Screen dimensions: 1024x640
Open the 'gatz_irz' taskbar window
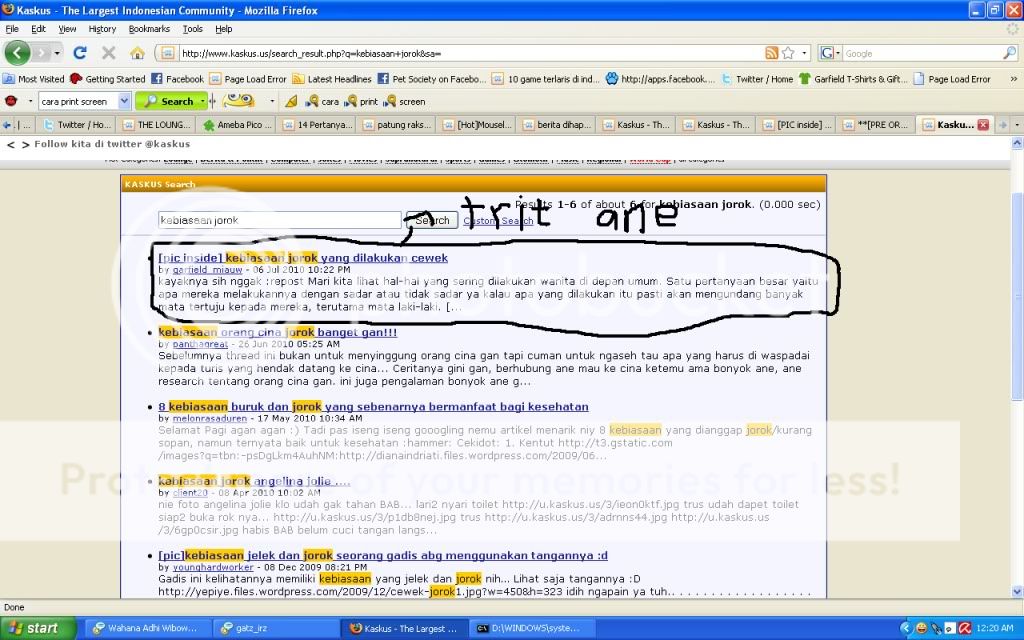pos(277,628)
